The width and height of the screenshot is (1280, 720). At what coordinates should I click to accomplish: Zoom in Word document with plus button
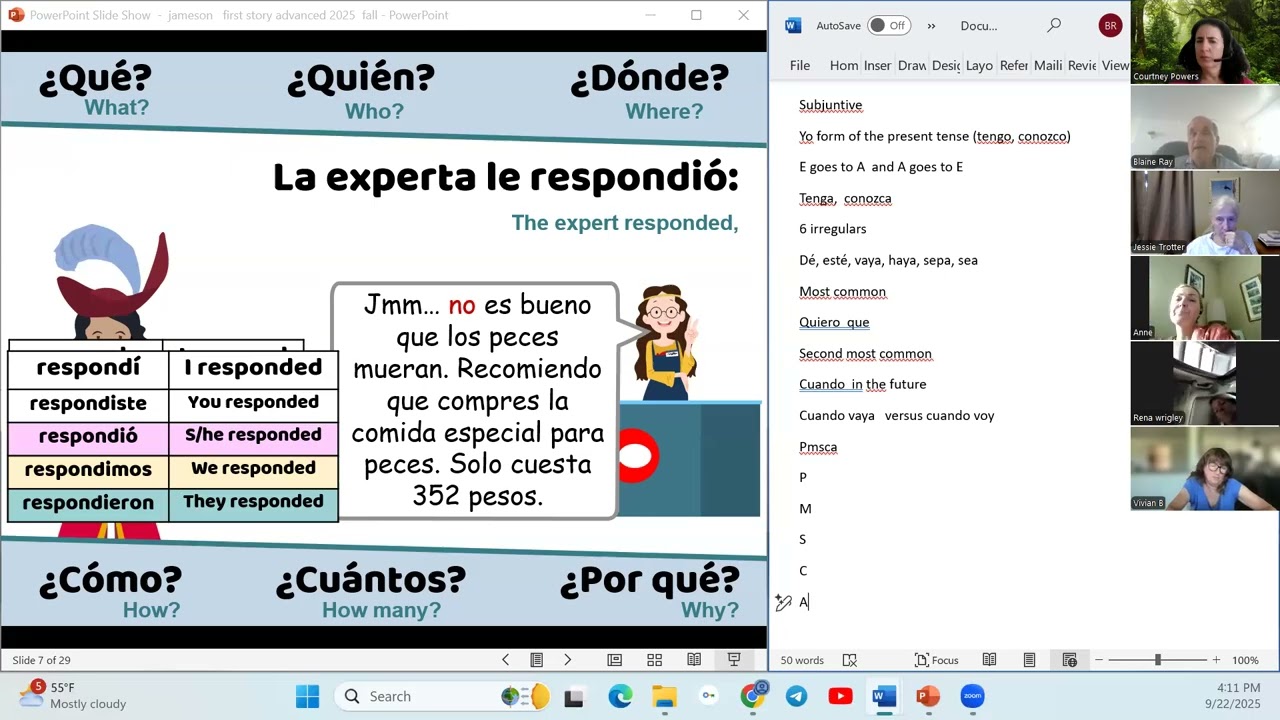pos(1216,660)
